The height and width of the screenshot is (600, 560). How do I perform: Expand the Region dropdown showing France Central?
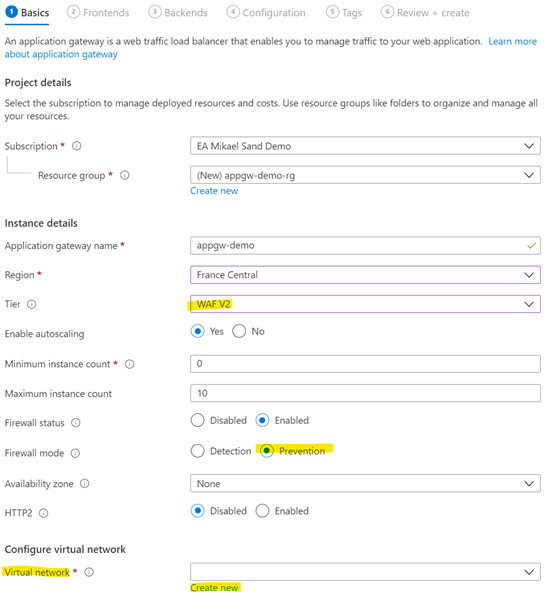(365, 275)
